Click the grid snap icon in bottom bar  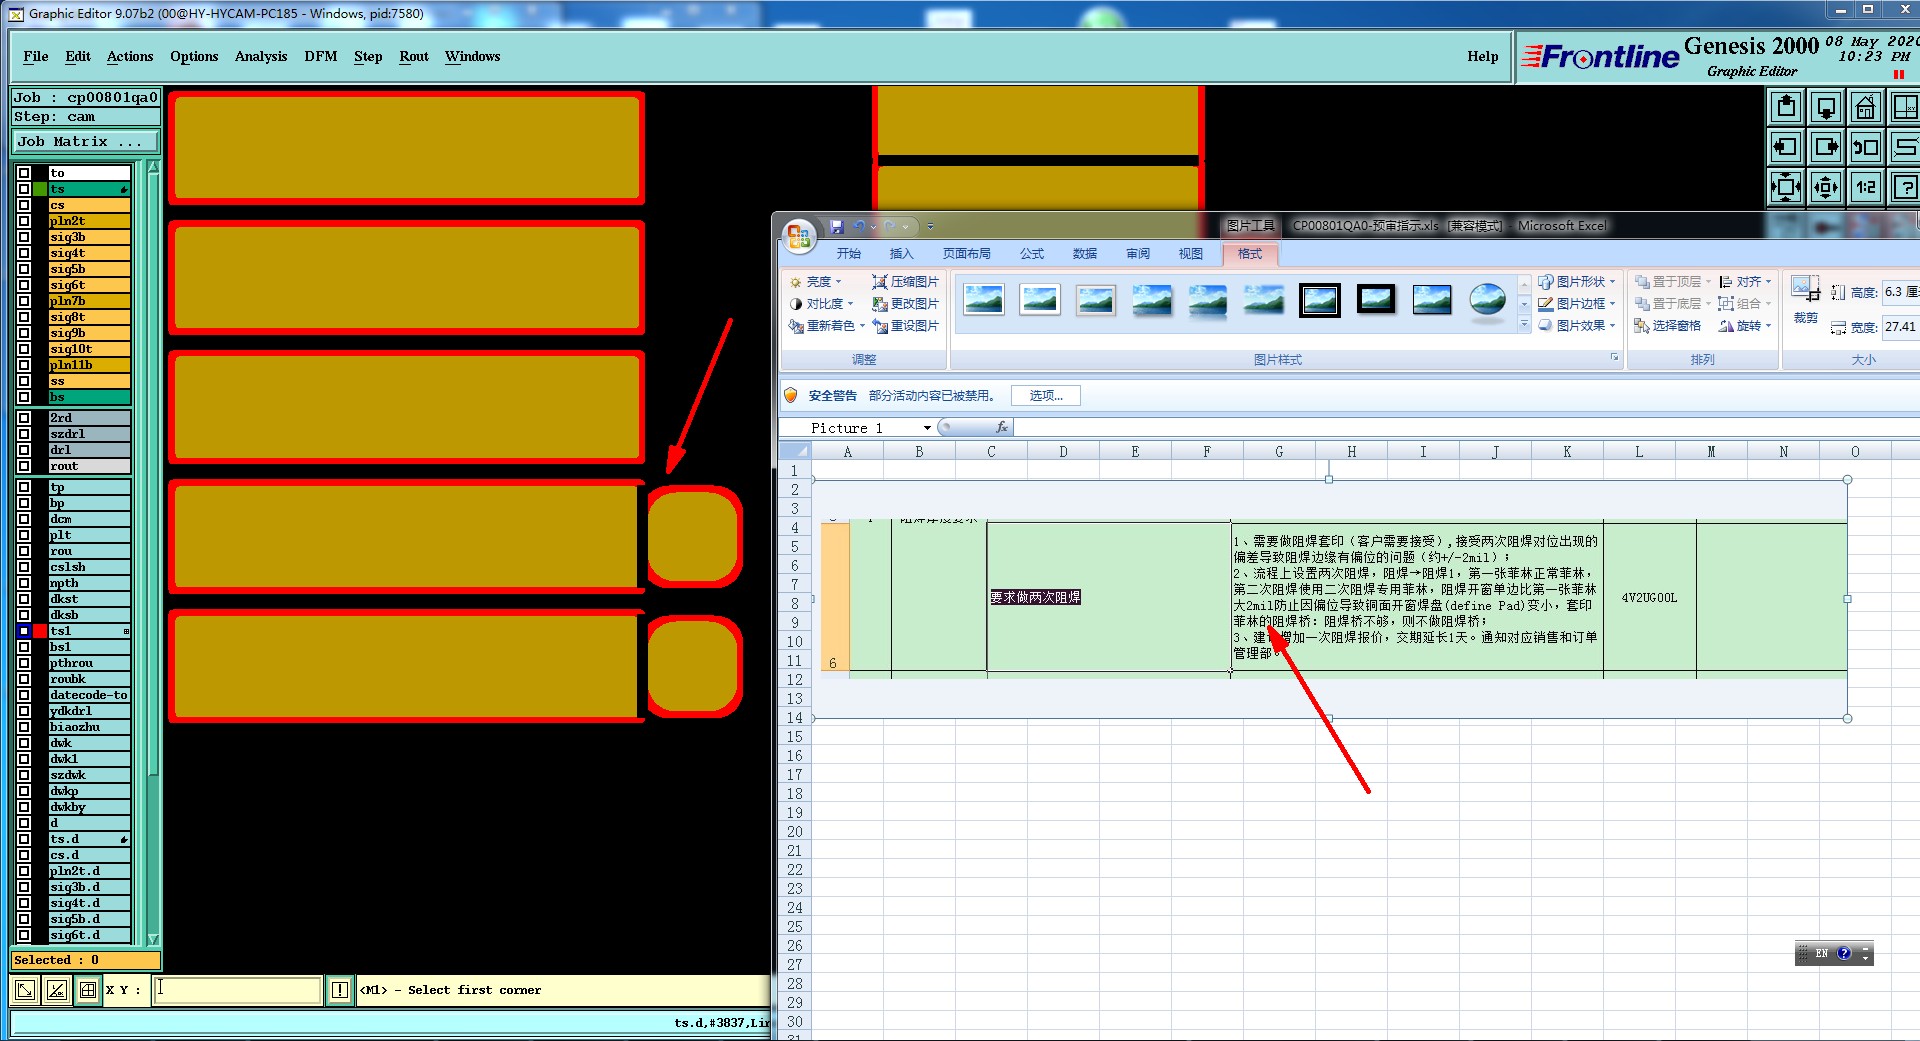click(88, 990)
